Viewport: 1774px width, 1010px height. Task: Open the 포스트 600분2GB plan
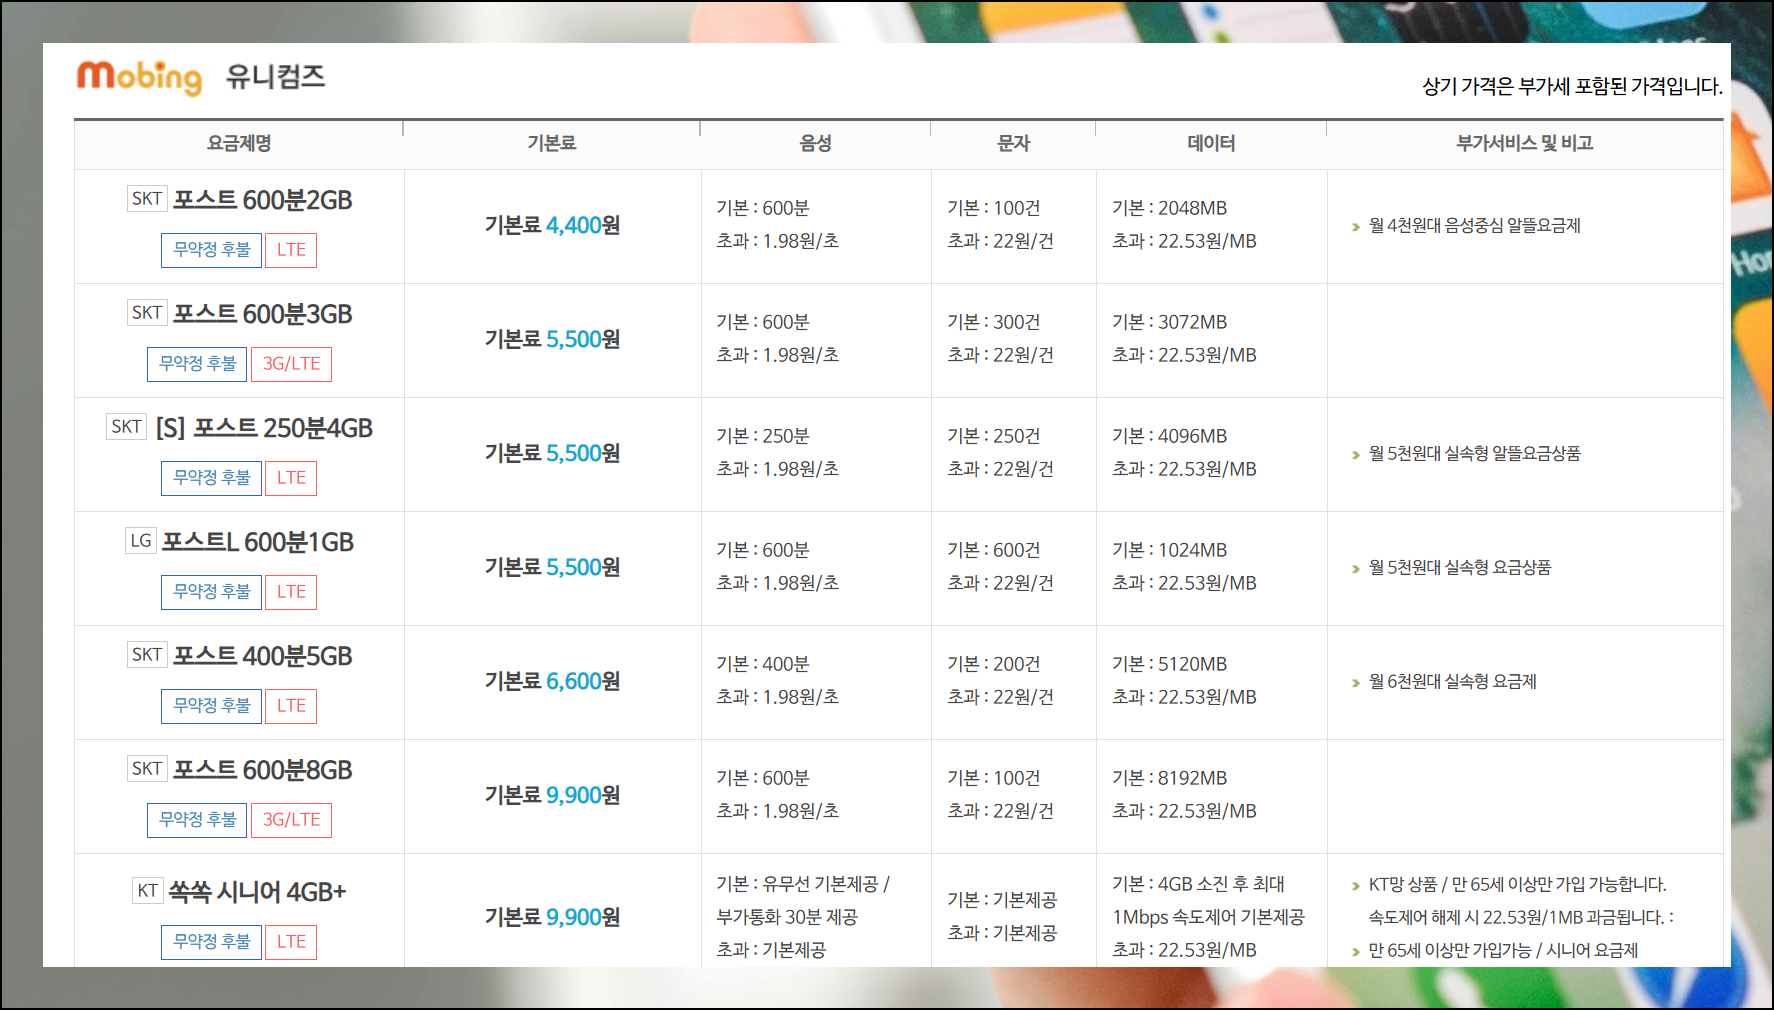263,200
